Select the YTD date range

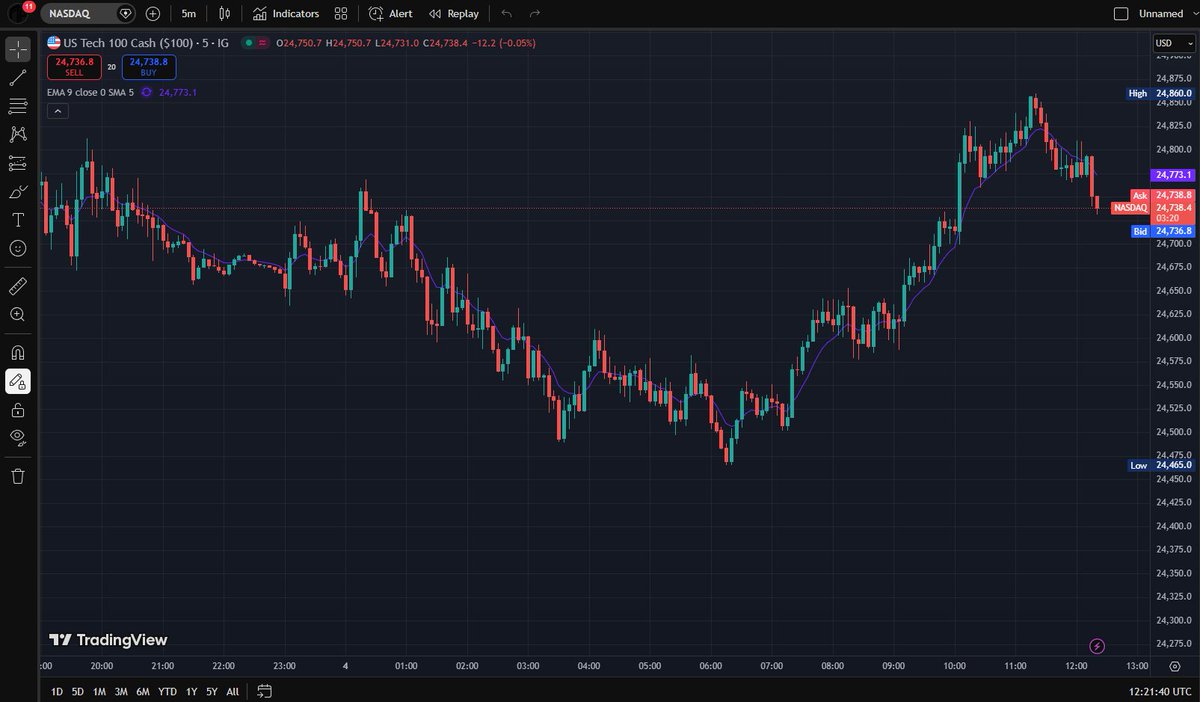click(x=167, y=691)
